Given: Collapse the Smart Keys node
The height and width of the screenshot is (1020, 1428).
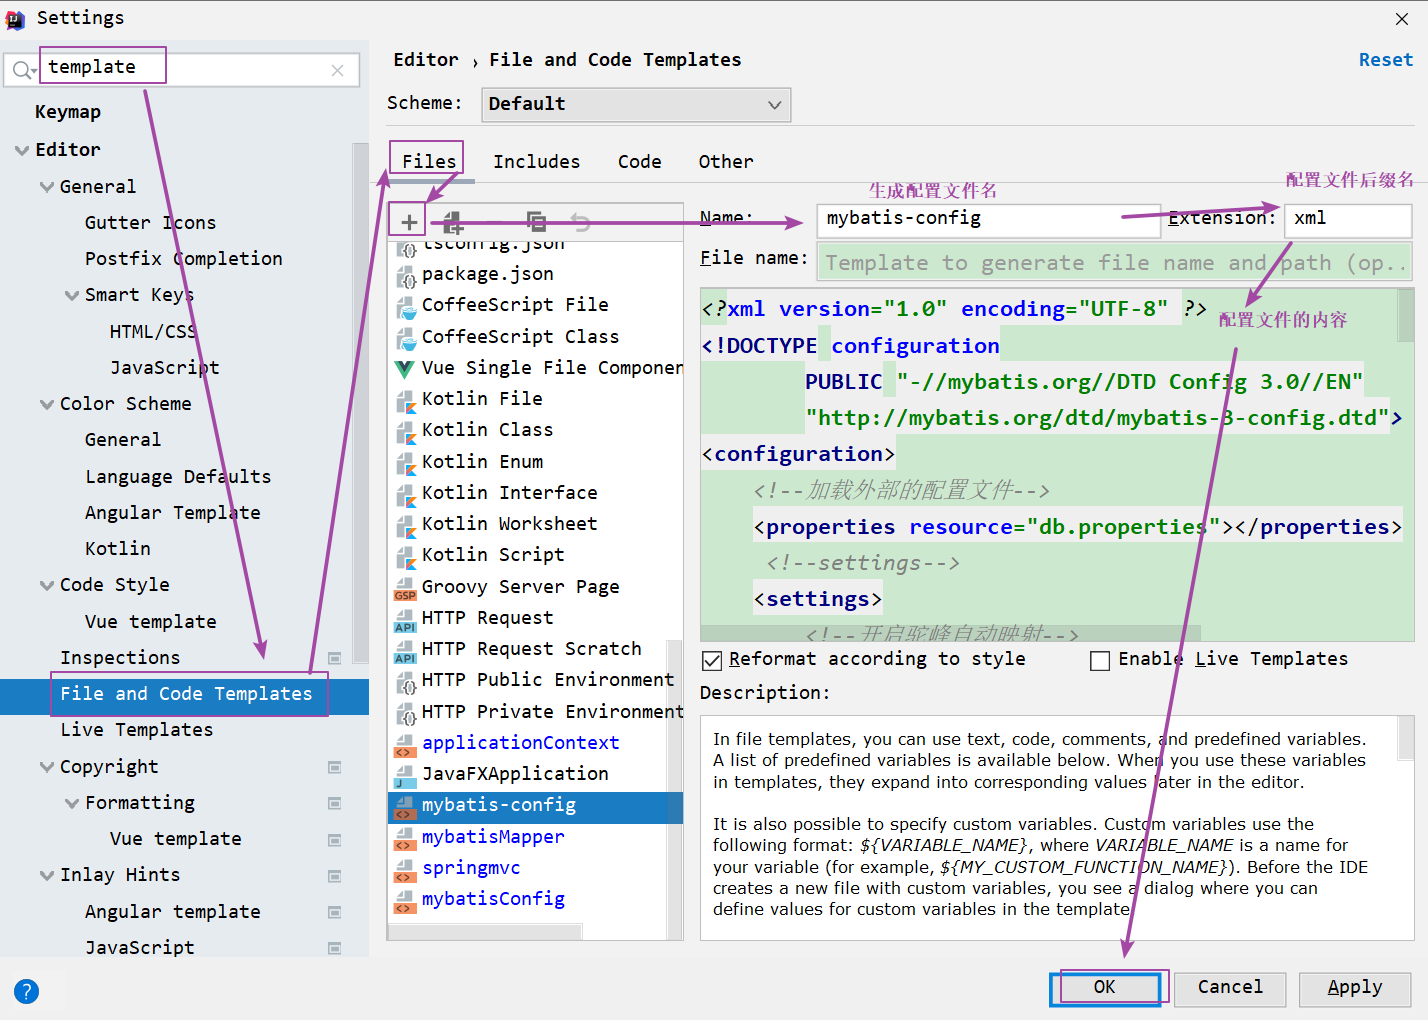Looking at the screenshot, I should tap(72, 295).
